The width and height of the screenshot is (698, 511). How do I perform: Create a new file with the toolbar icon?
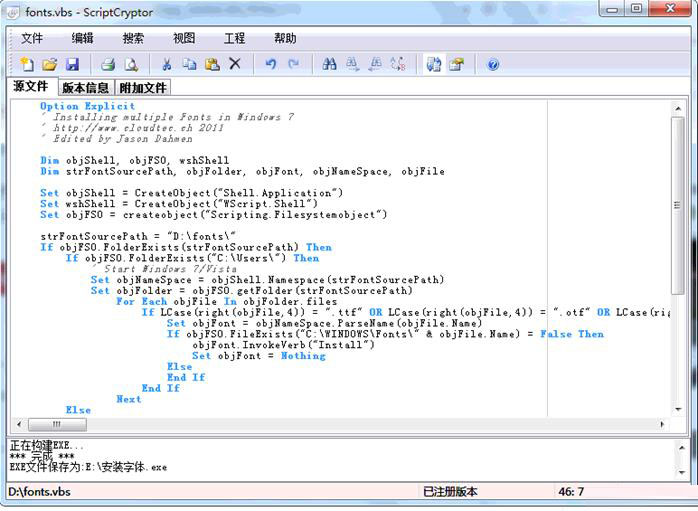pos(27,65)
